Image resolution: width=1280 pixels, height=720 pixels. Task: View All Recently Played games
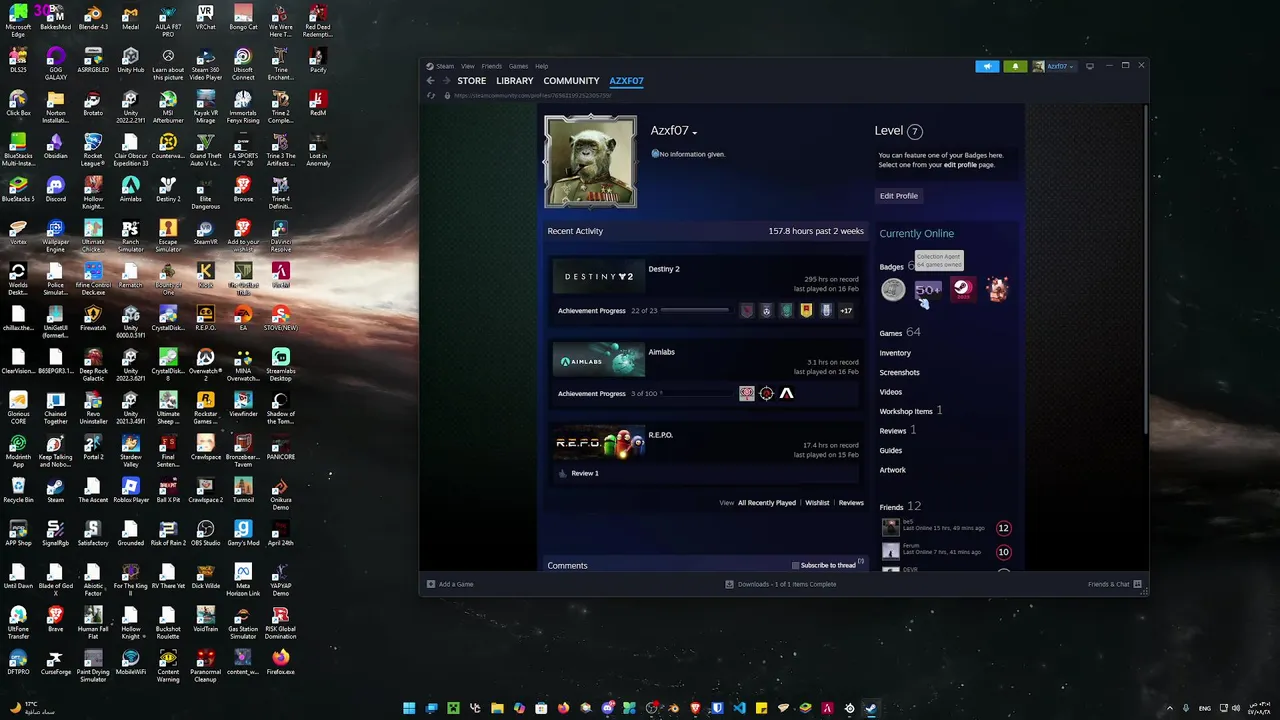(x=767, y=503)
